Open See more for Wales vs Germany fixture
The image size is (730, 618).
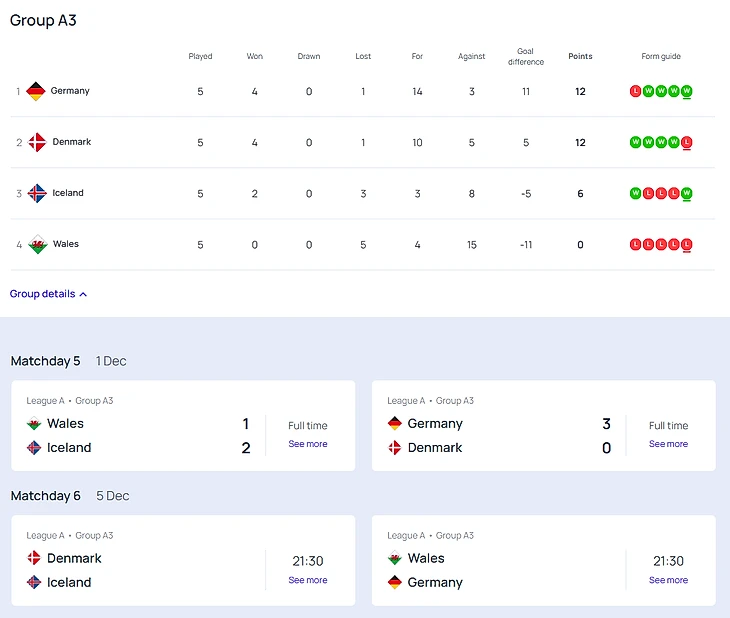coord(668,580)
